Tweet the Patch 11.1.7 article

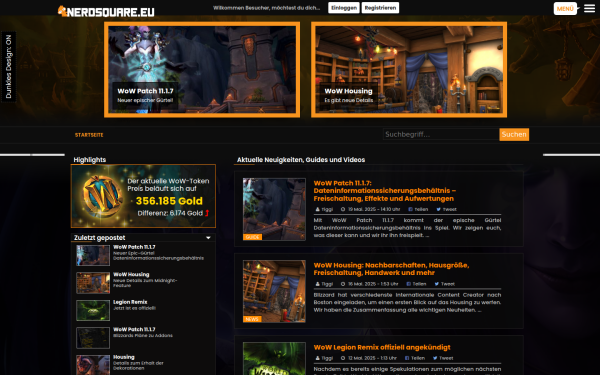click(447, 209)
